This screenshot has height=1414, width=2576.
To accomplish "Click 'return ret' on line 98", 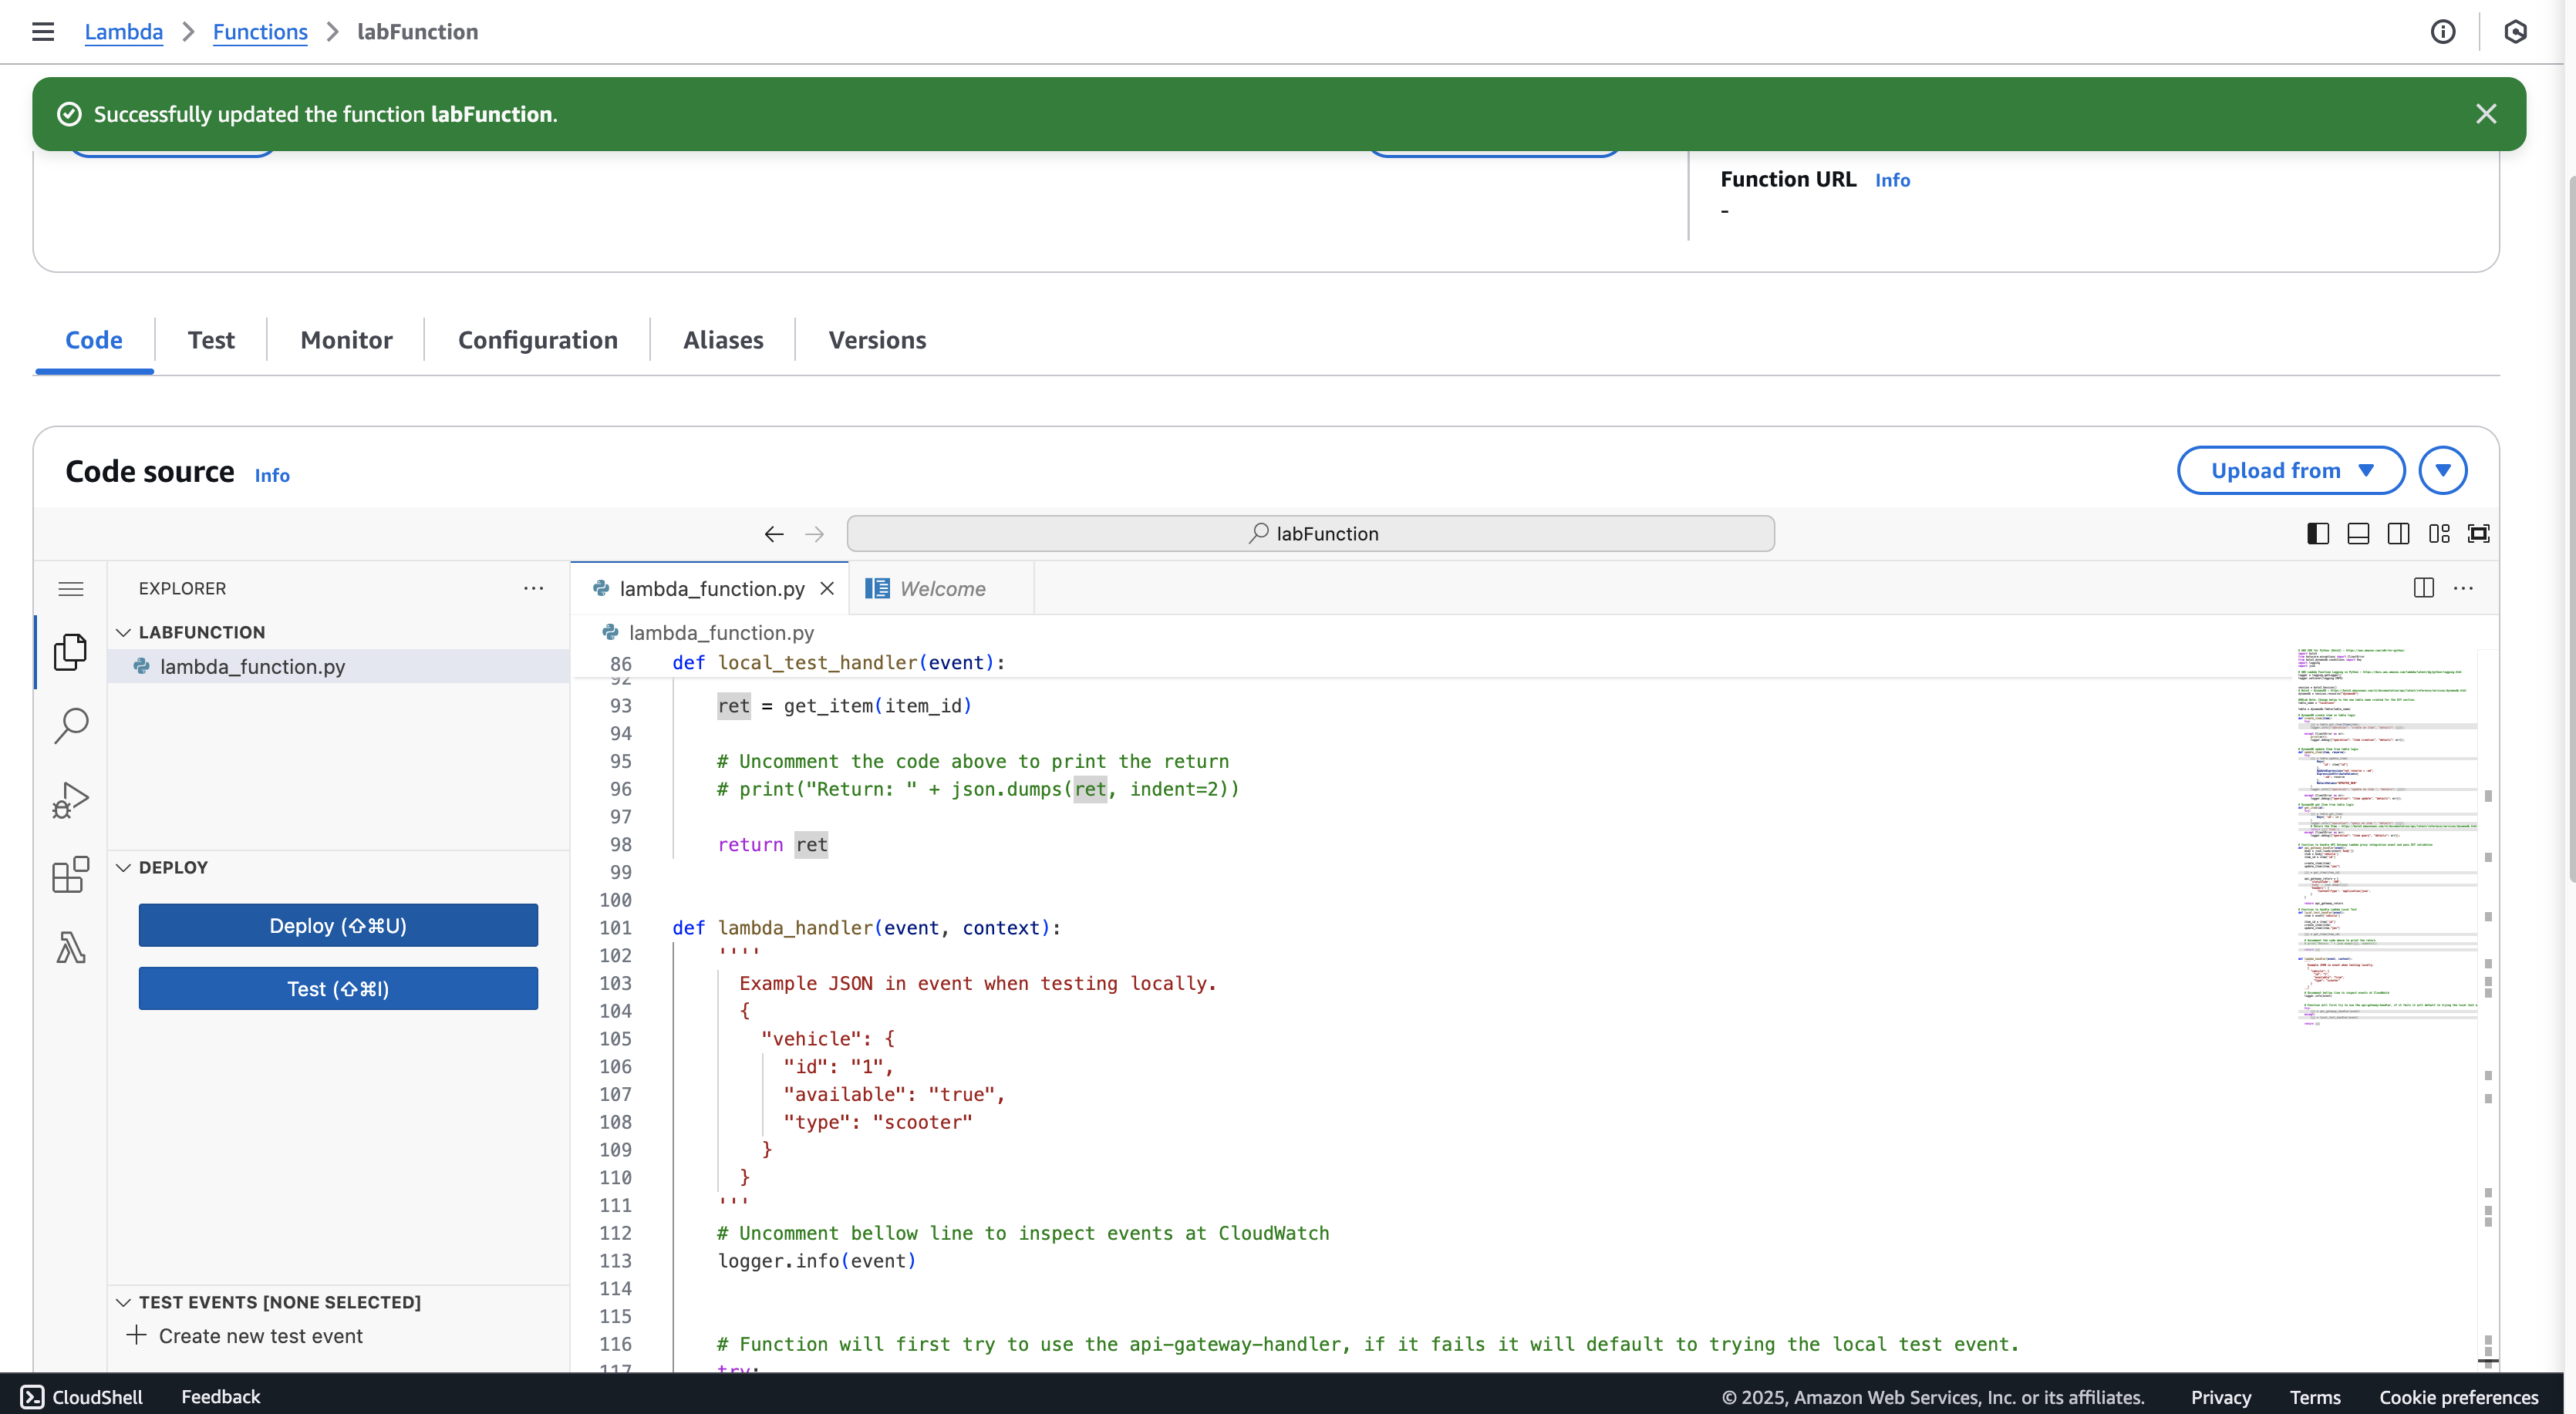I will point(773,845).
